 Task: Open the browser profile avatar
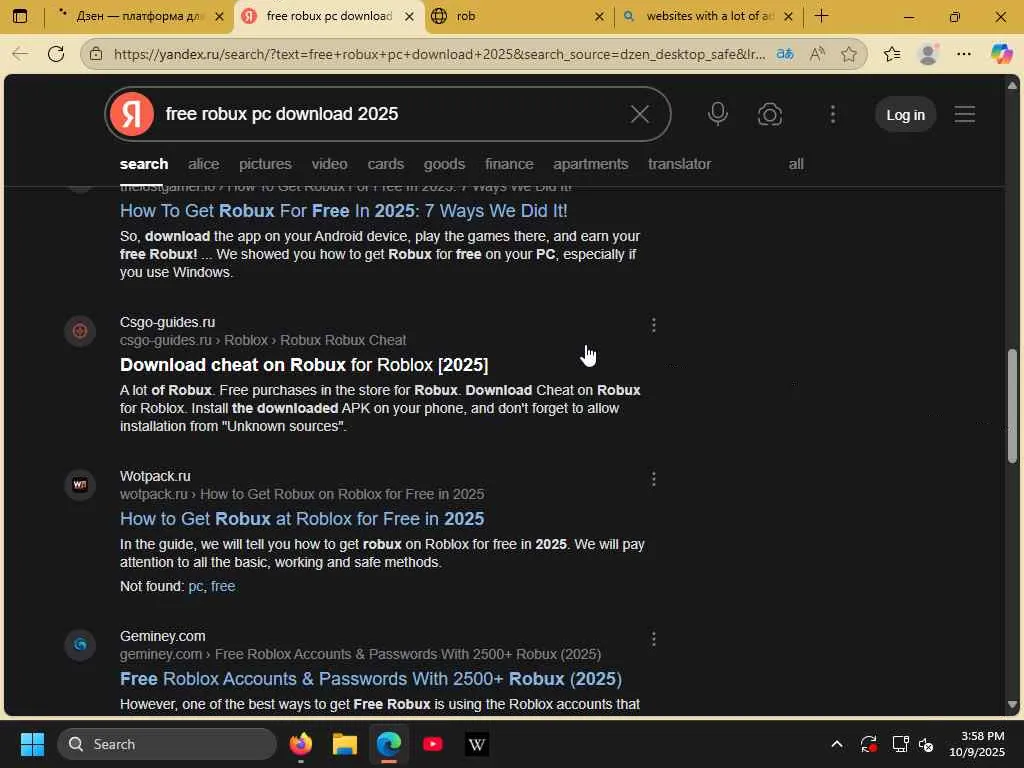point(928,54)
